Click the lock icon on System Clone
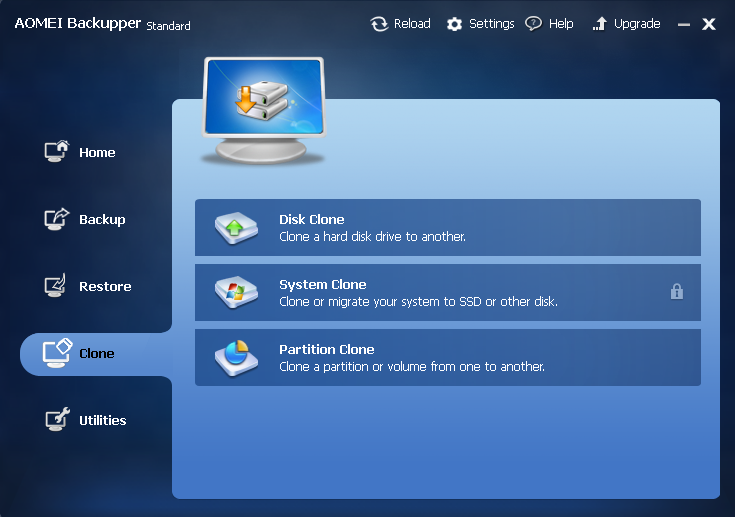The height and width of the screenshot is (517, 735). (677, 292)
